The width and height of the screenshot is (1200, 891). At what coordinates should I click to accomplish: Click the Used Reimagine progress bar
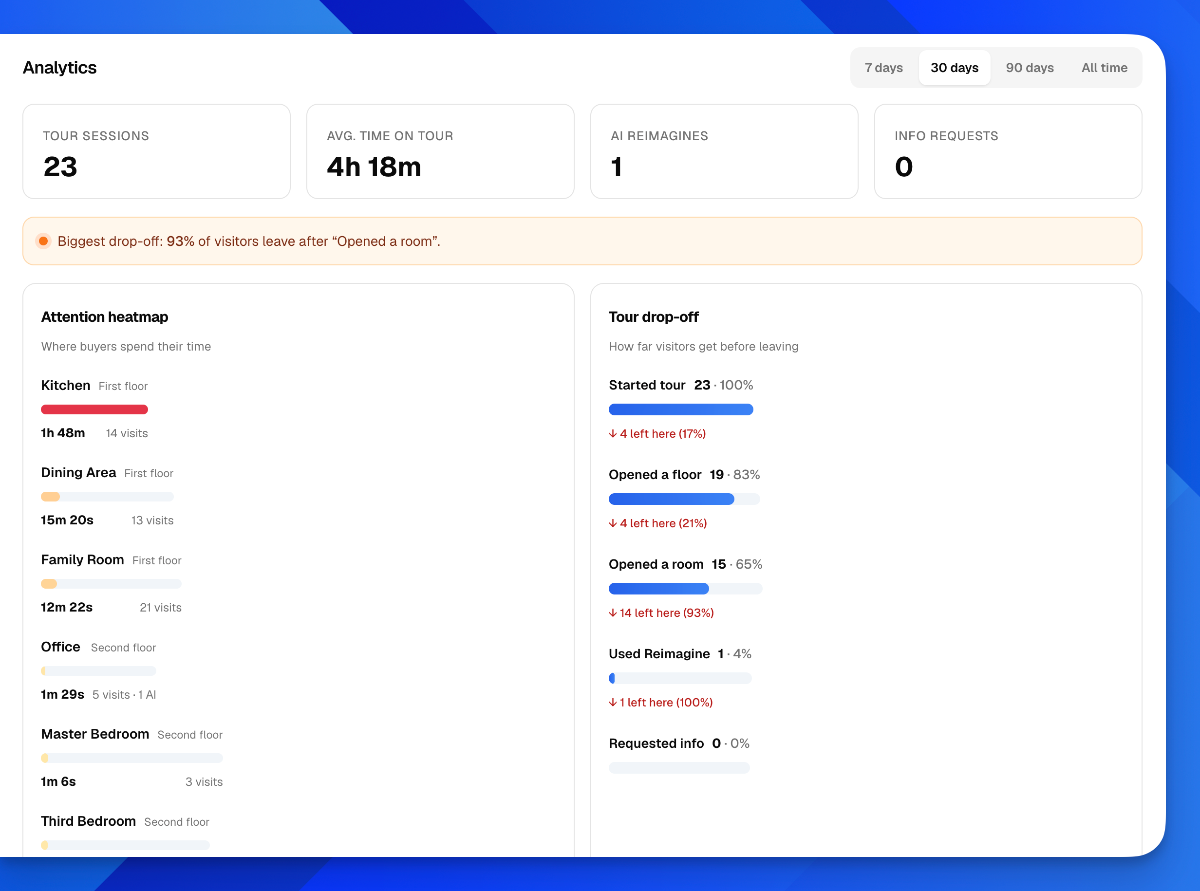pos(680,678)
